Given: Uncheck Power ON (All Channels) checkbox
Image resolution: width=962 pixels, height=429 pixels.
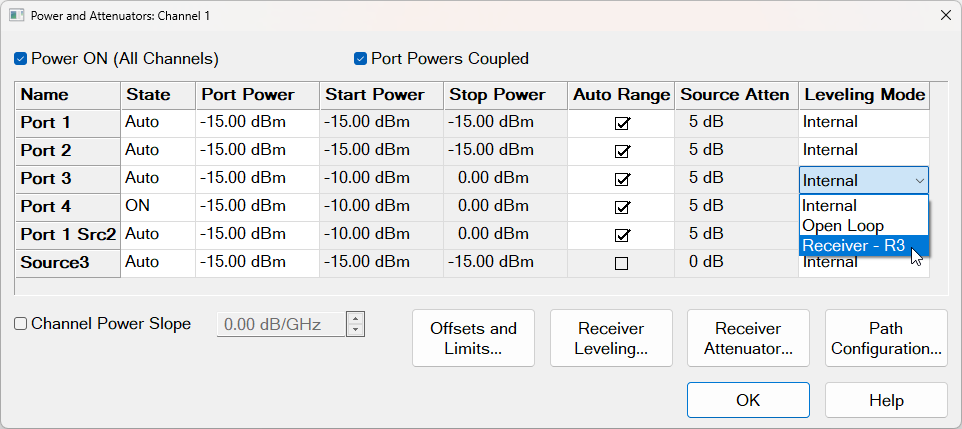Looking at the screenshot, I should pyautogui.click(x=21, y=59).
